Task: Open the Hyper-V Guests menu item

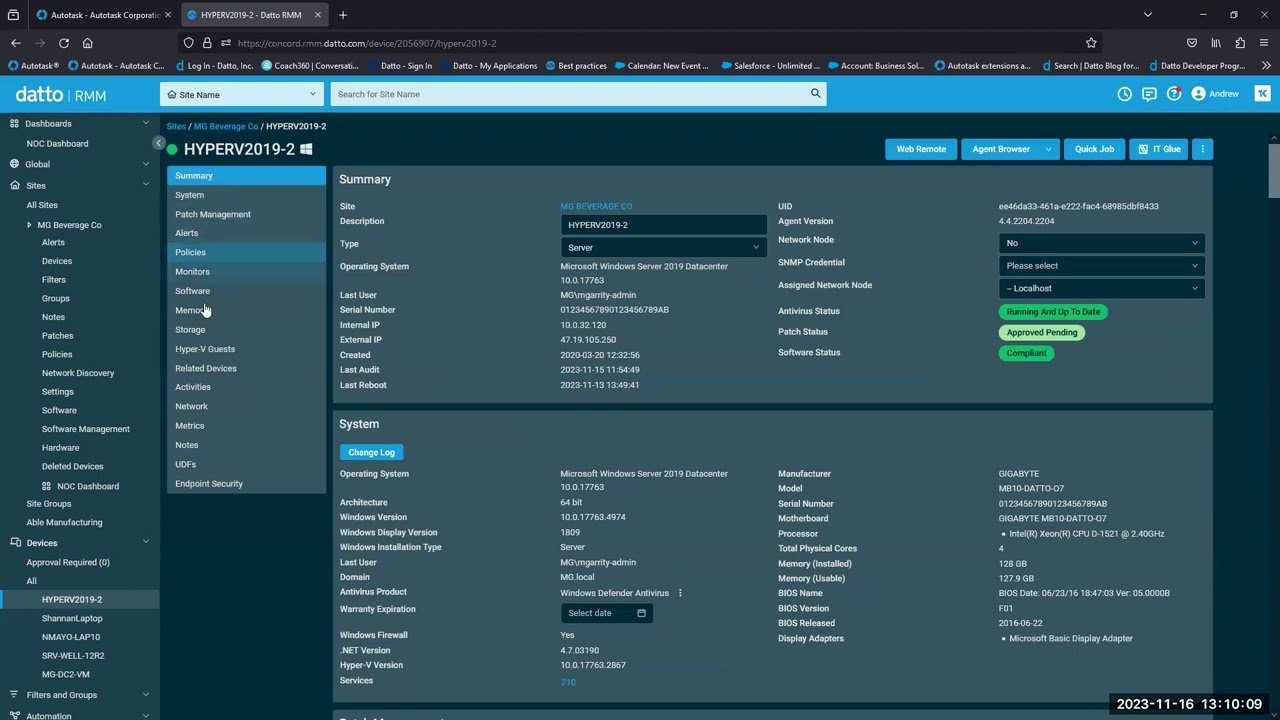Action: tap(246, 349)
